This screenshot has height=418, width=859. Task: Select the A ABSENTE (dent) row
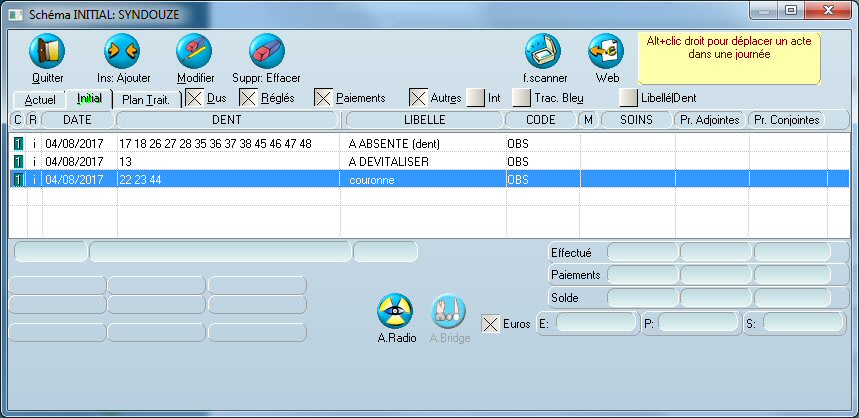(x=430, y=144)
